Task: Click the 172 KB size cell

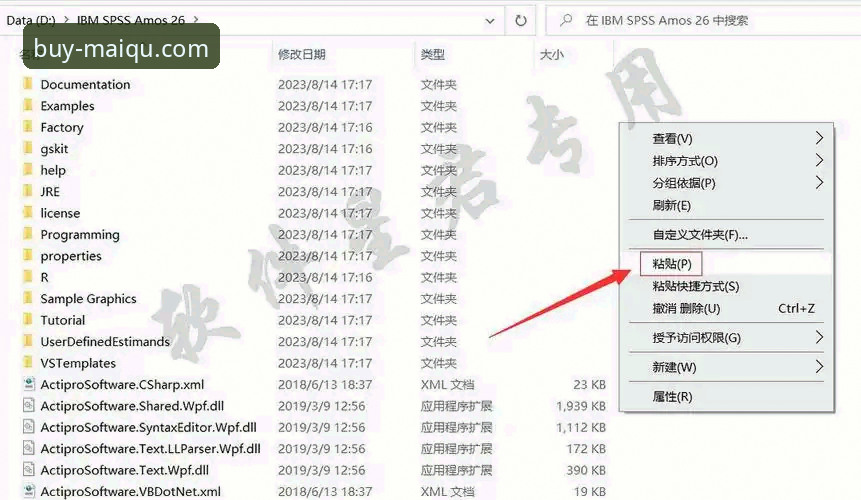Action: point(586,449)
